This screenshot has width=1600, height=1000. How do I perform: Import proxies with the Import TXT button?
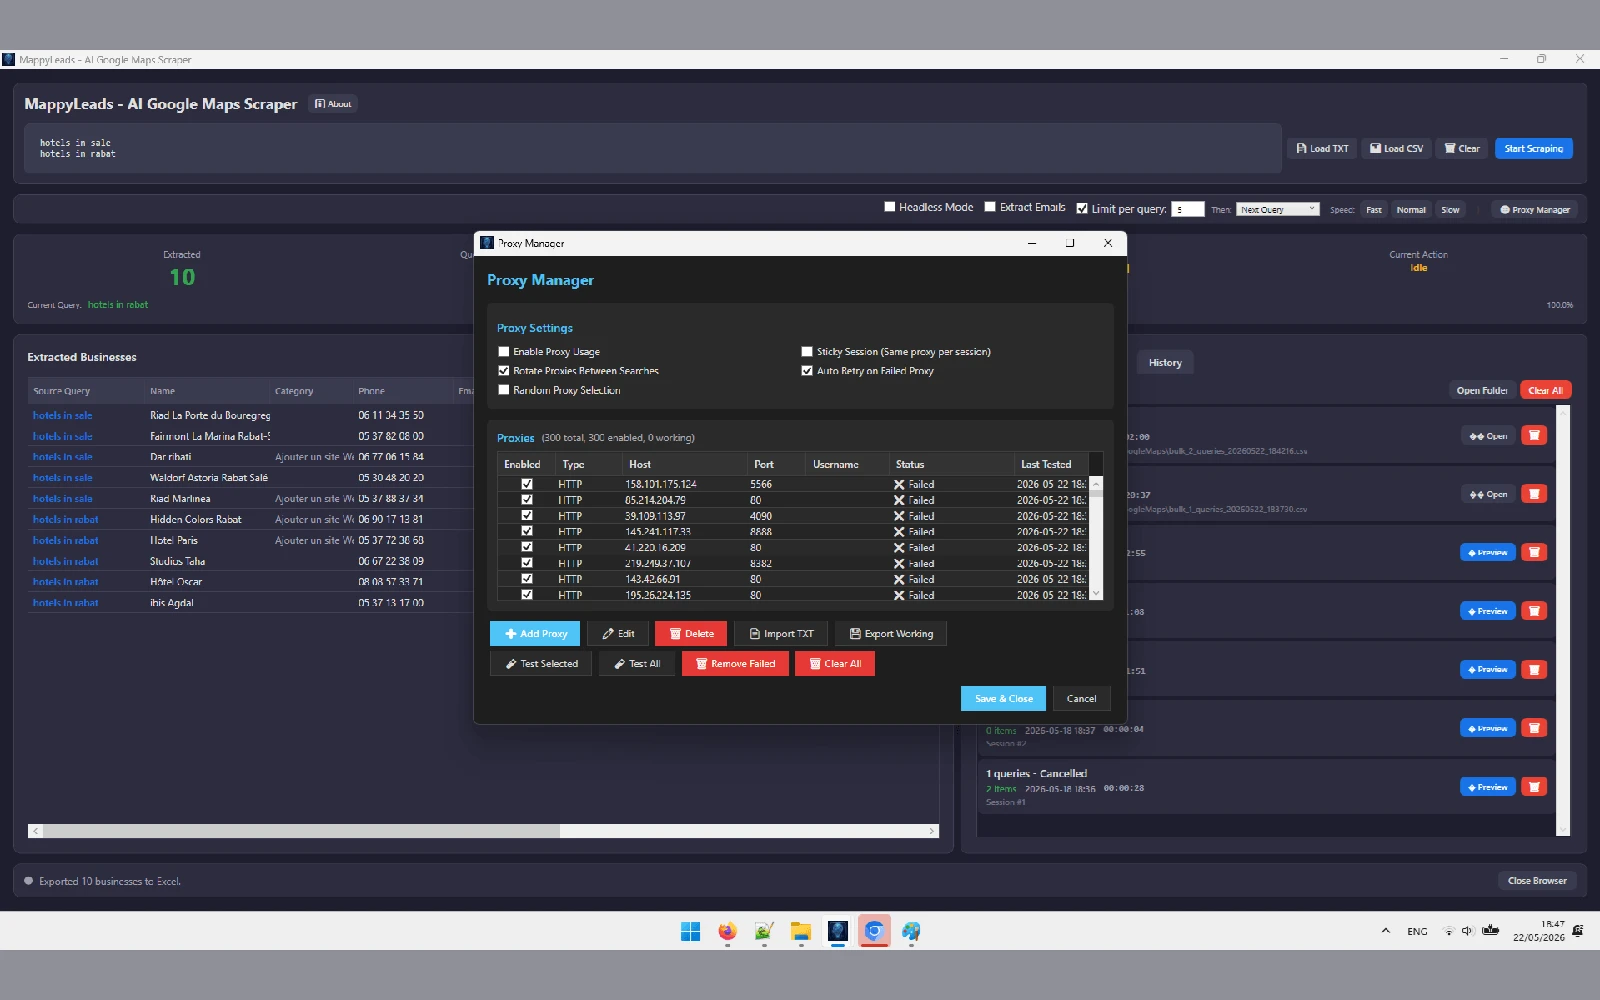(x=781, y=634)
